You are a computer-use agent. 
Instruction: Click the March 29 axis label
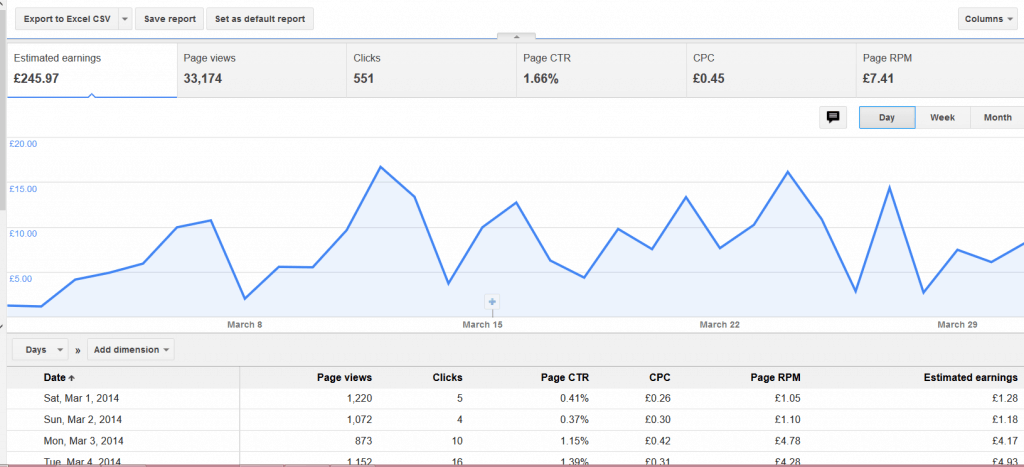pos(957,325)
